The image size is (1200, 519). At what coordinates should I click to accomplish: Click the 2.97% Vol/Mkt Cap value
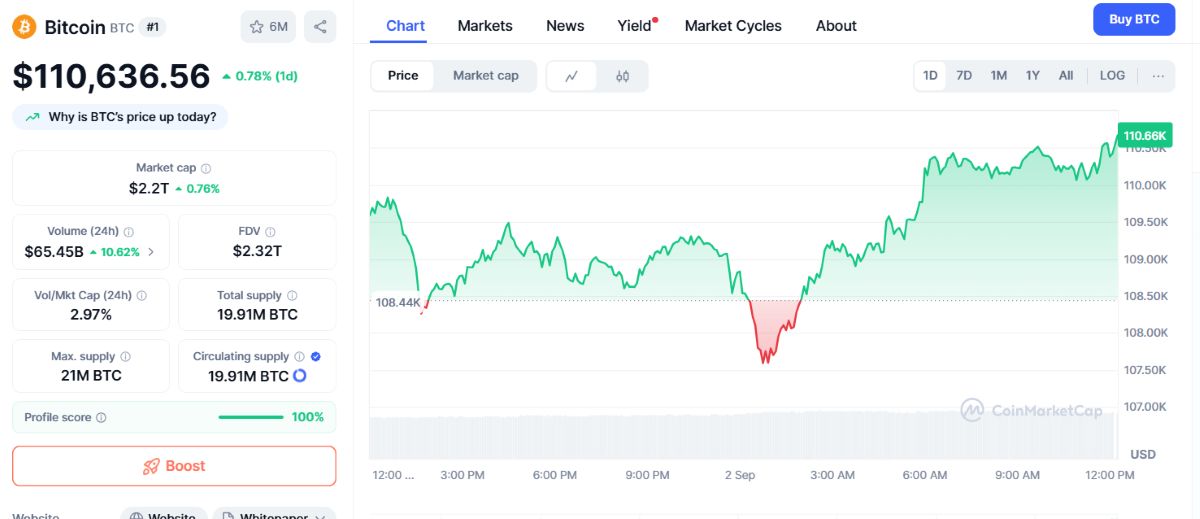pos(91,315)
